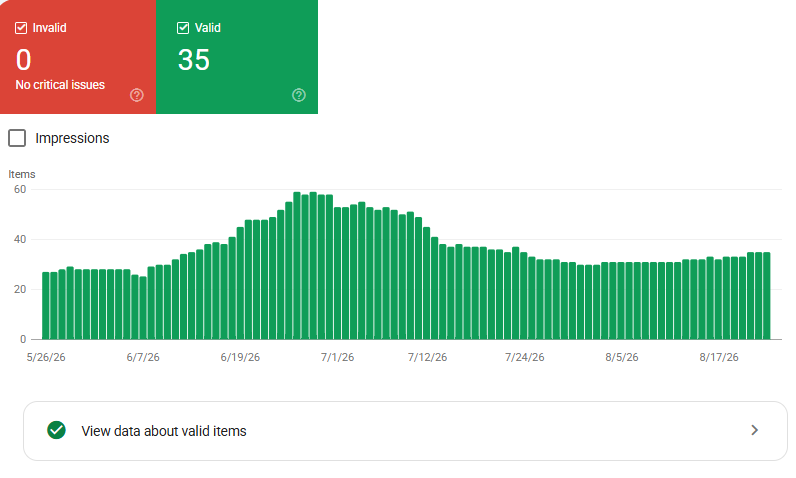
Task: Click the Impressions label text
Action: pyautogui.click(x=72, y=138)
